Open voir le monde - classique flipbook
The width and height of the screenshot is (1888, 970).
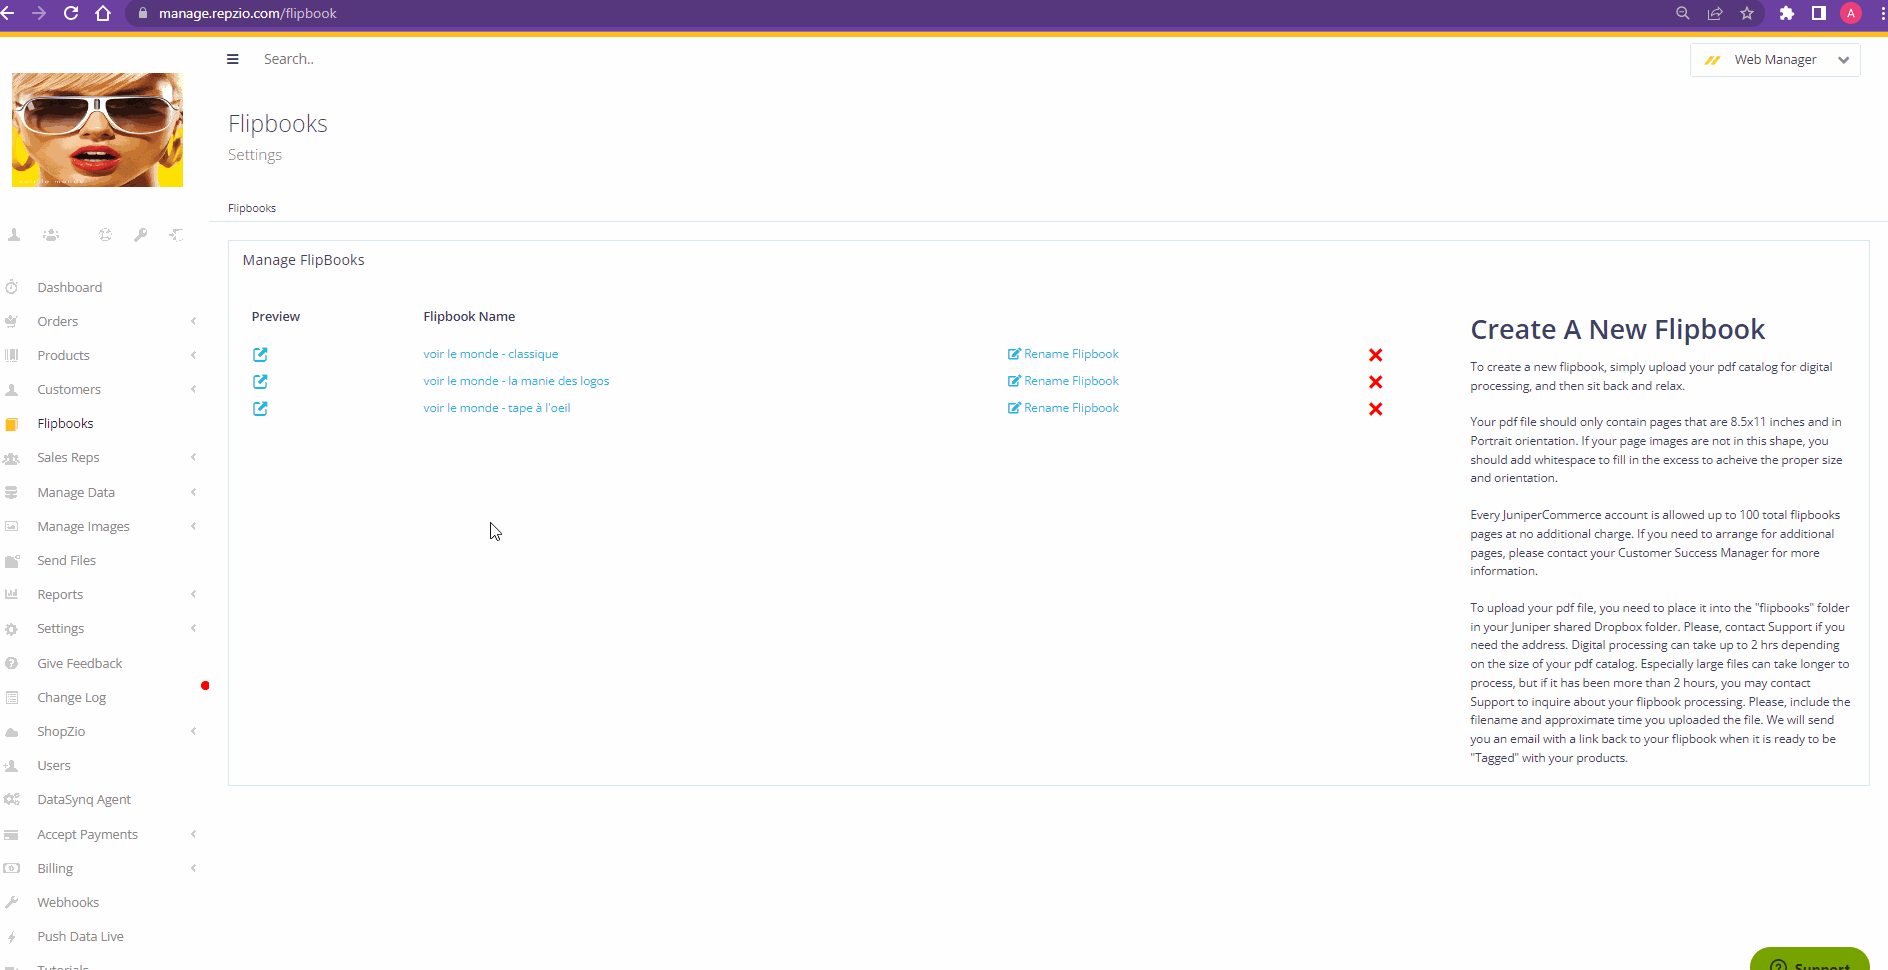tap(491, 354)
